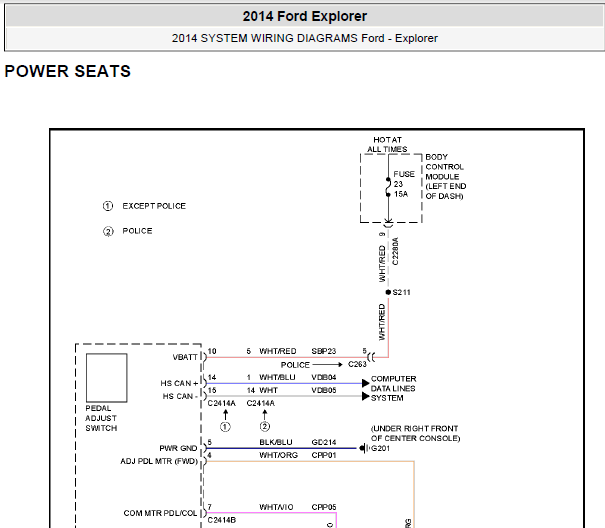Click the 'EXCEPT POLICE' legend note
Screen dimensions: 605x528
click(154, 206)
